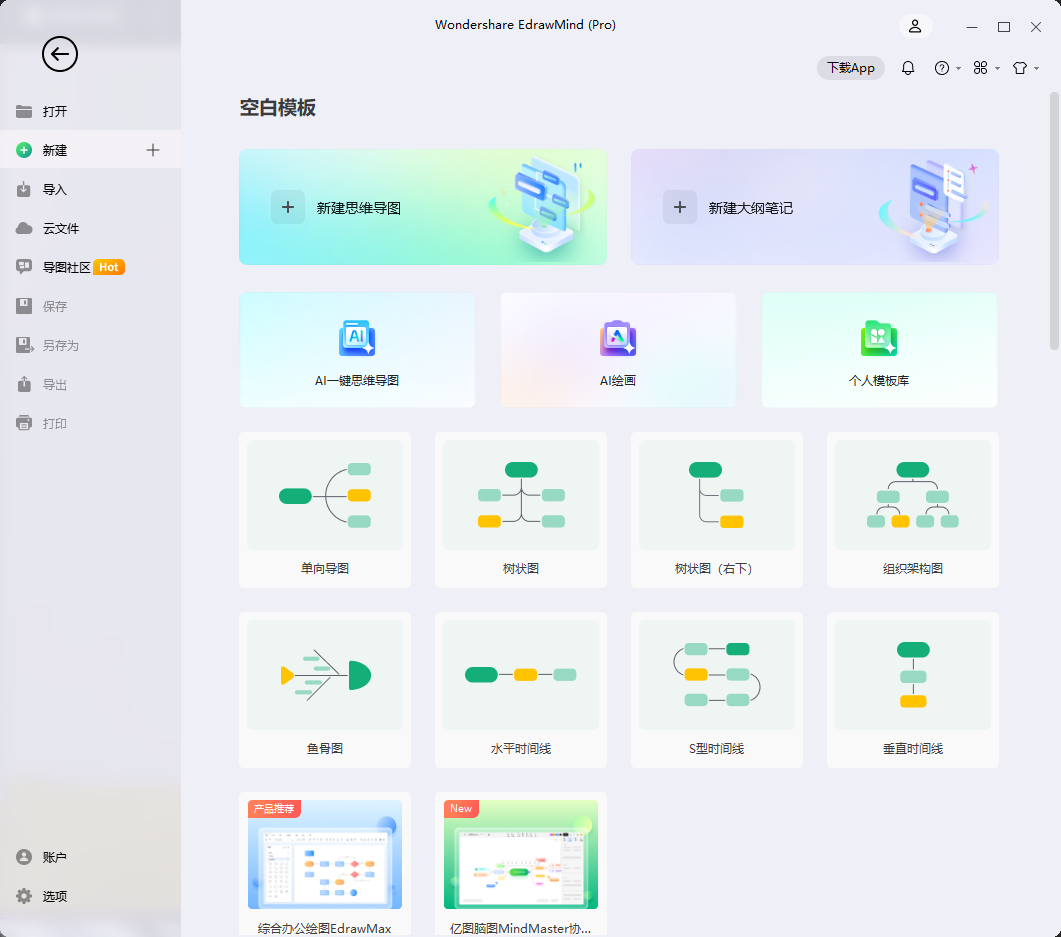Select 导出 export in sidebar
The image size is (1061, 937).
pyautogui.click(x=90, y=385)
